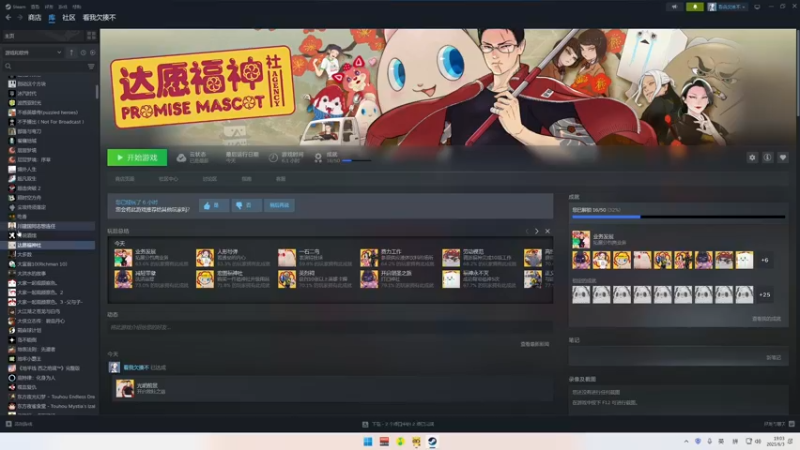Go to next page of post-game summary
The width and height of the screenshot is (800, 450).
coord(537,231)
